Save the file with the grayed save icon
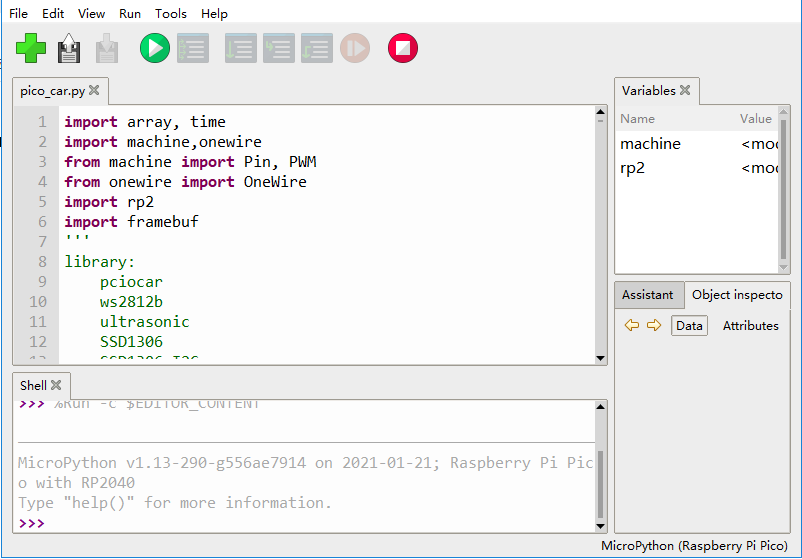This screenshot has height=559, width=802. pyautogui.click(x=107, y=48)
